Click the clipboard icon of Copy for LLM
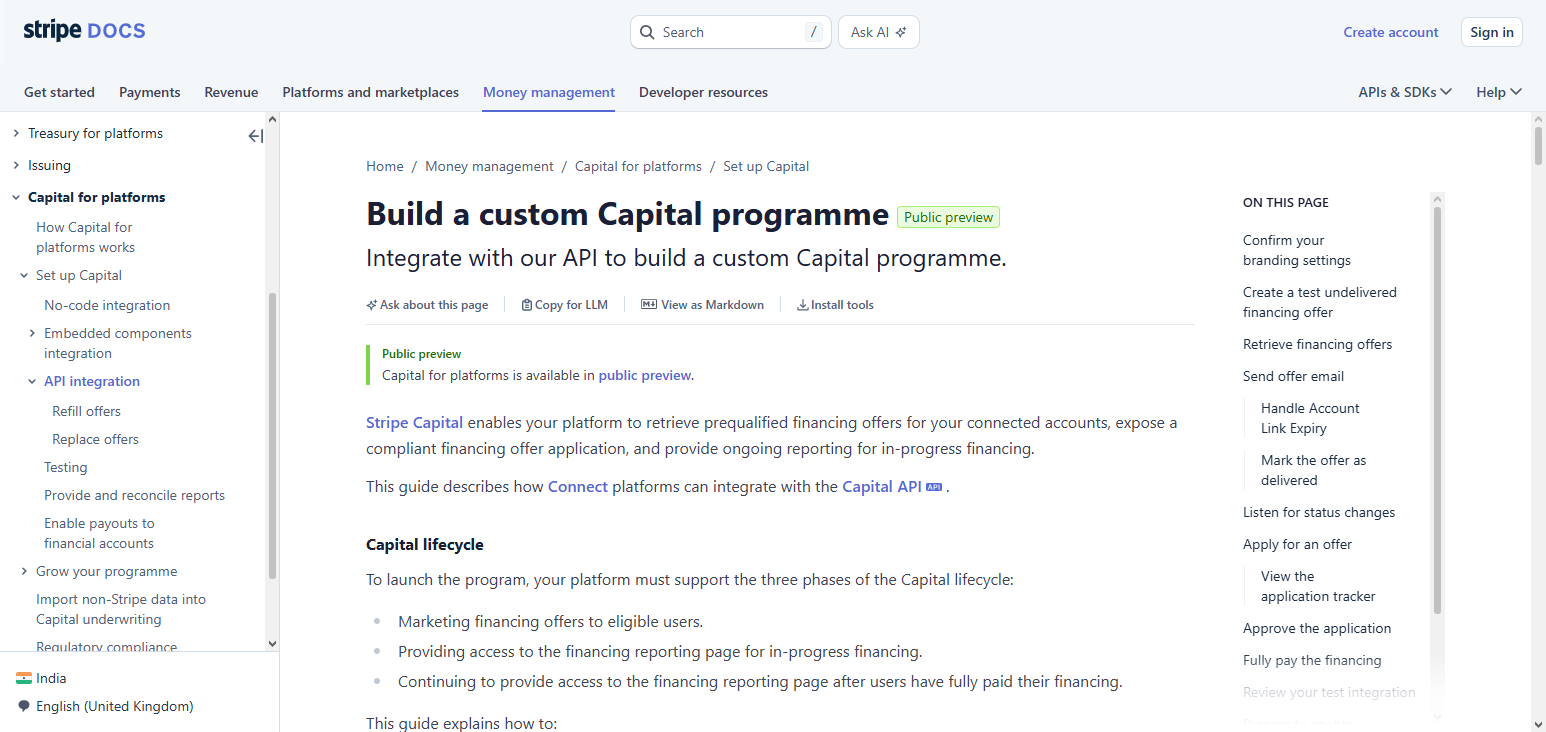The height and width of the screenshot is (732, 1546). [x=527, y=305]
